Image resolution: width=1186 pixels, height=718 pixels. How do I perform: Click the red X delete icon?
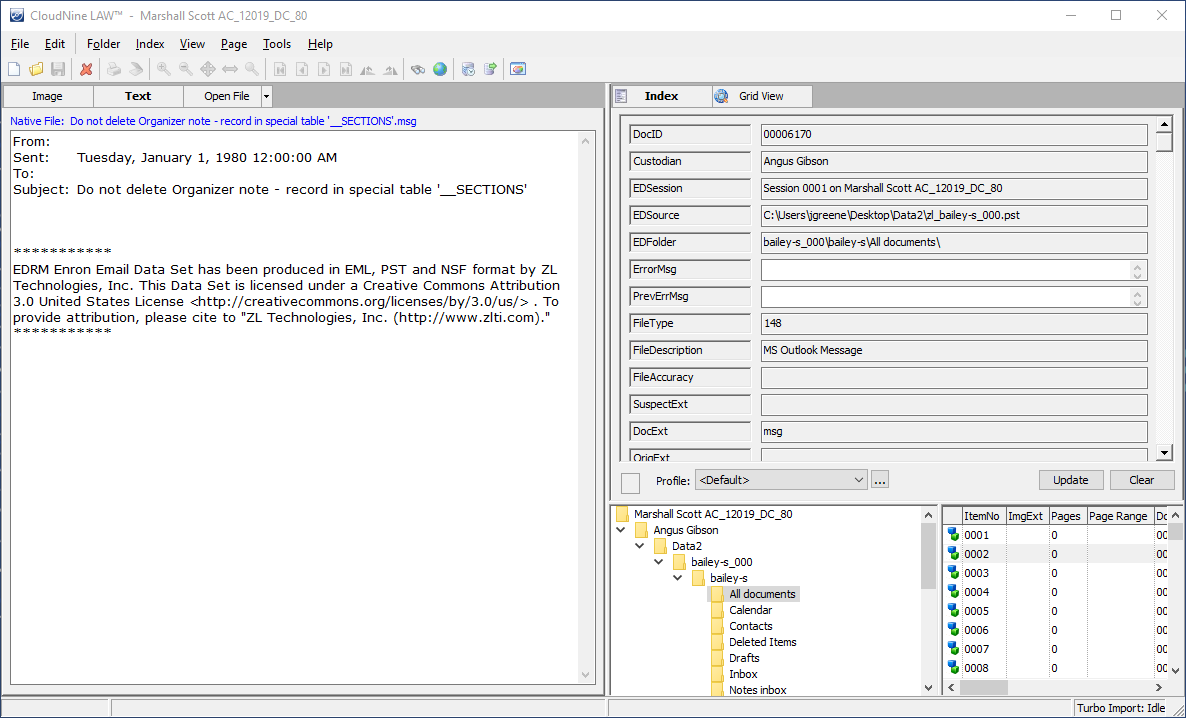click(x=86, y=69)
